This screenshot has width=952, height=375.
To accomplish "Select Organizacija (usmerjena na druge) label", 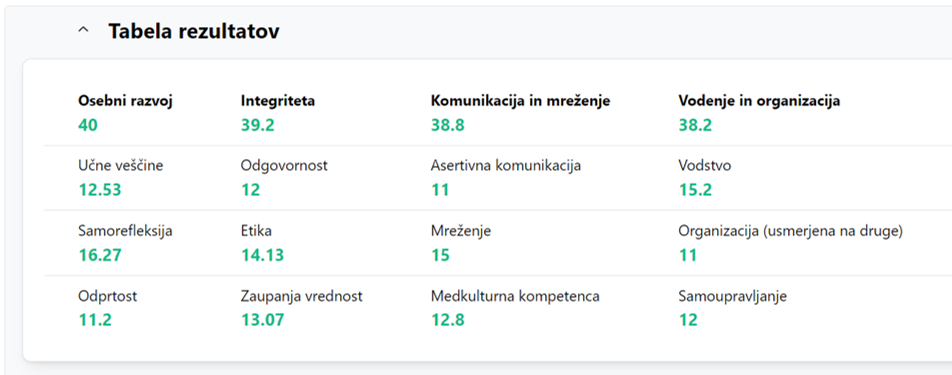I will (x=790, y=231).
